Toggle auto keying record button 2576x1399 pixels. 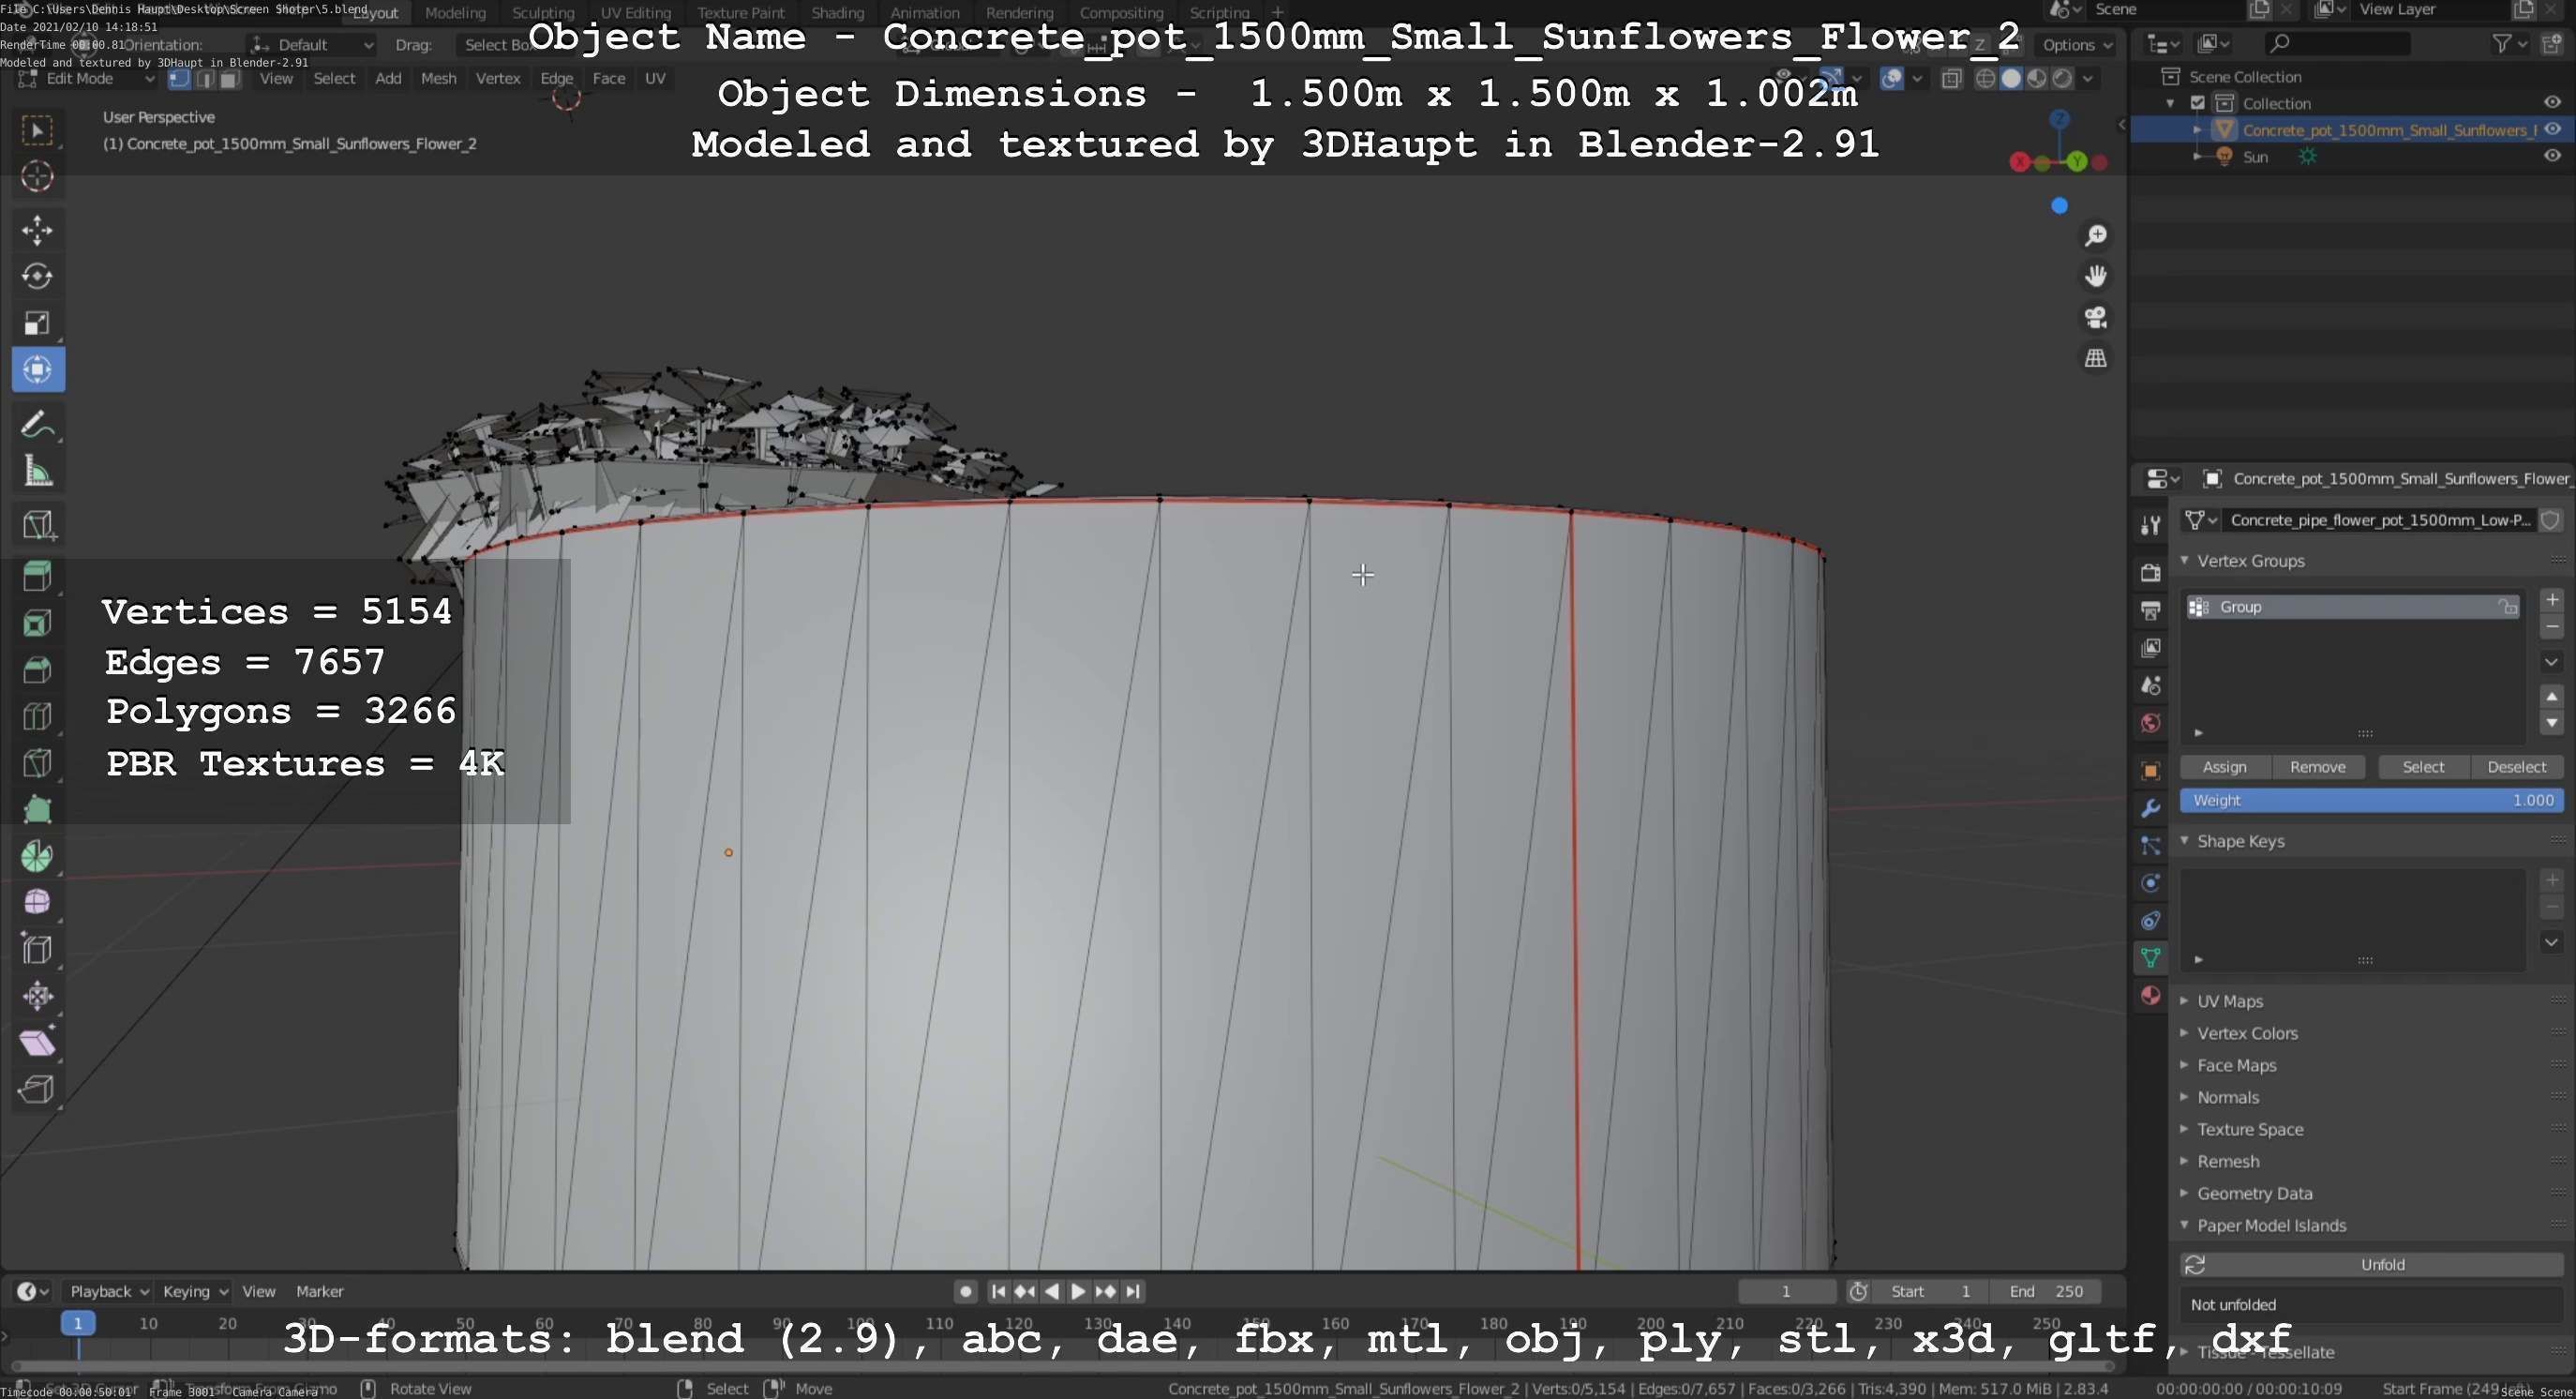(965, 1291)
